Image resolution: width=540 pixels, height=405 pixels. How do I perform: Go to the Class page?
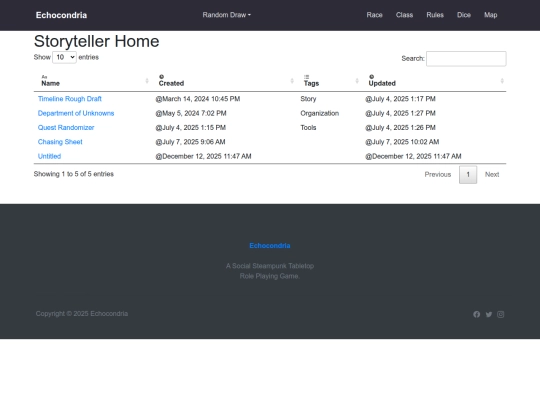point(404,15)
